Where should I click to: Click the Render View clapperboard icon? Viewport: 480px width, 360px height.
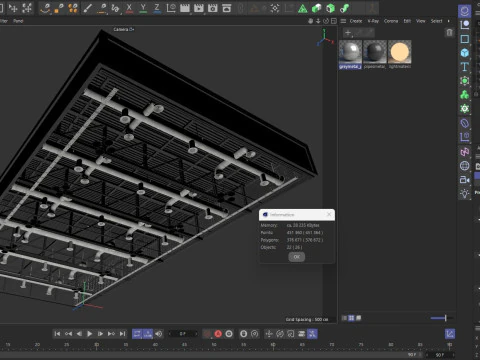[x=185, y=8]
